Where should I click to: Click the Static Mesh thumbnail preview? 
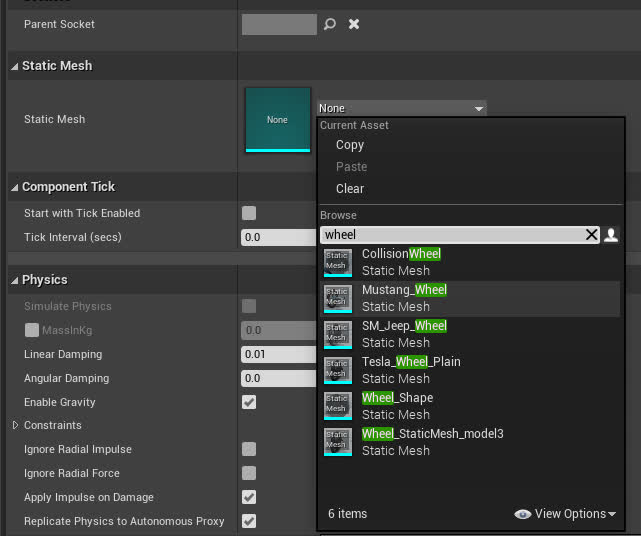277,119
